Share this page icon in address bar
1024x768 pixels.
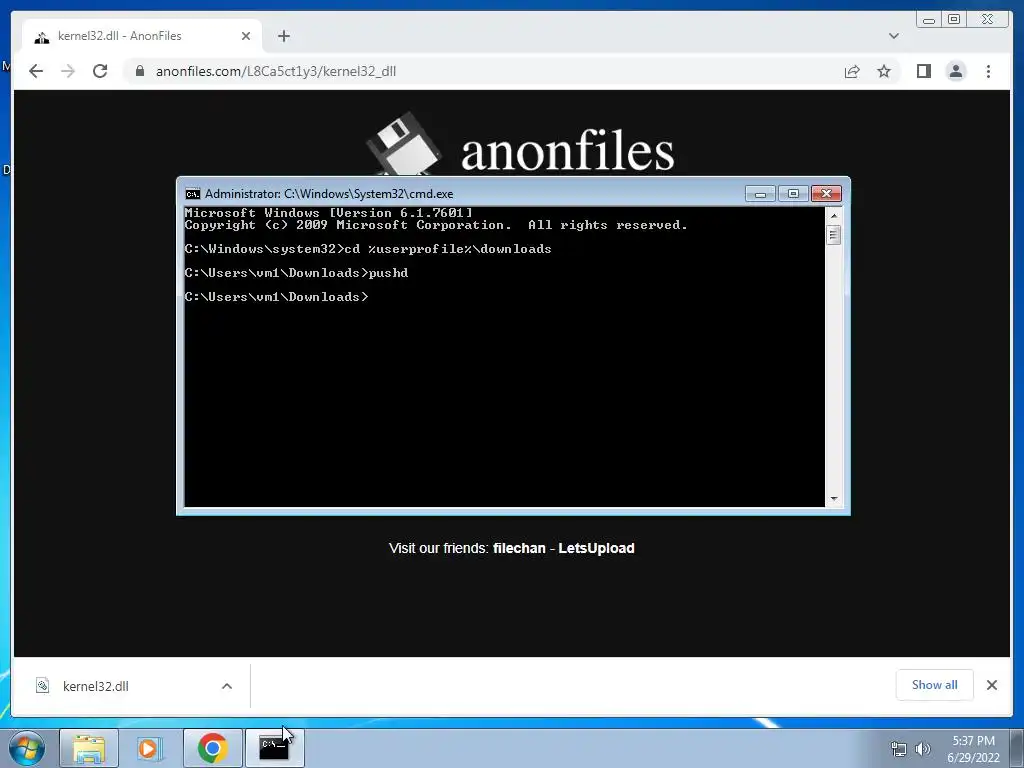[852, 71]
